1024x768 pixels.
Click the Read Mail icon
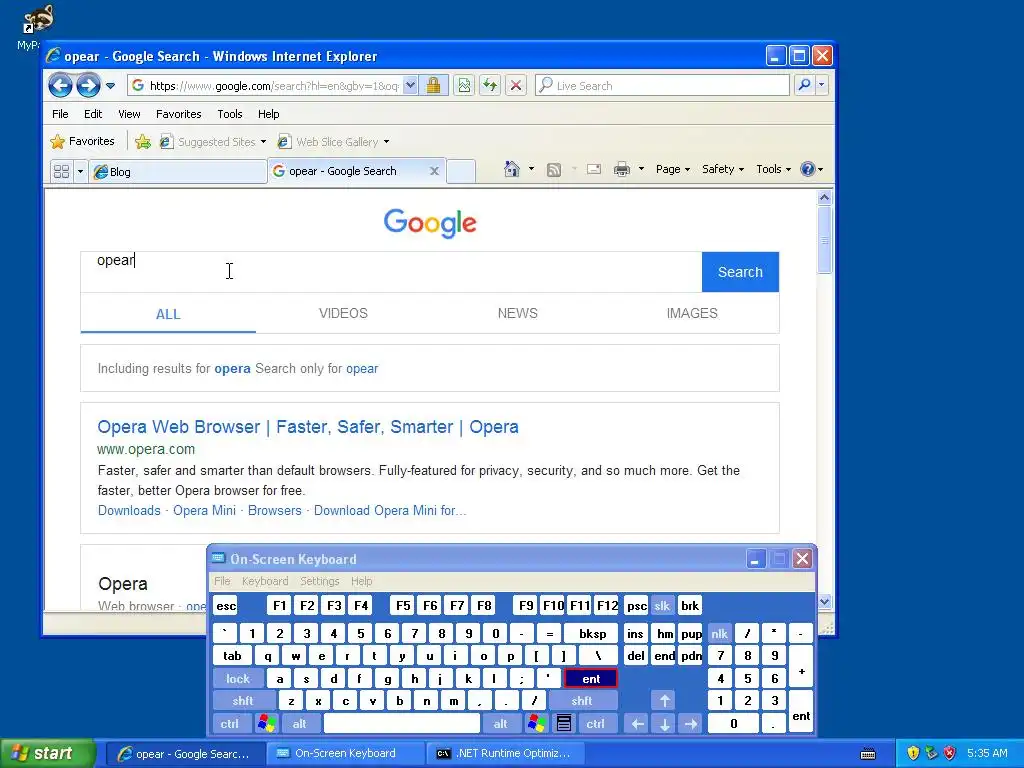[594, 169]
